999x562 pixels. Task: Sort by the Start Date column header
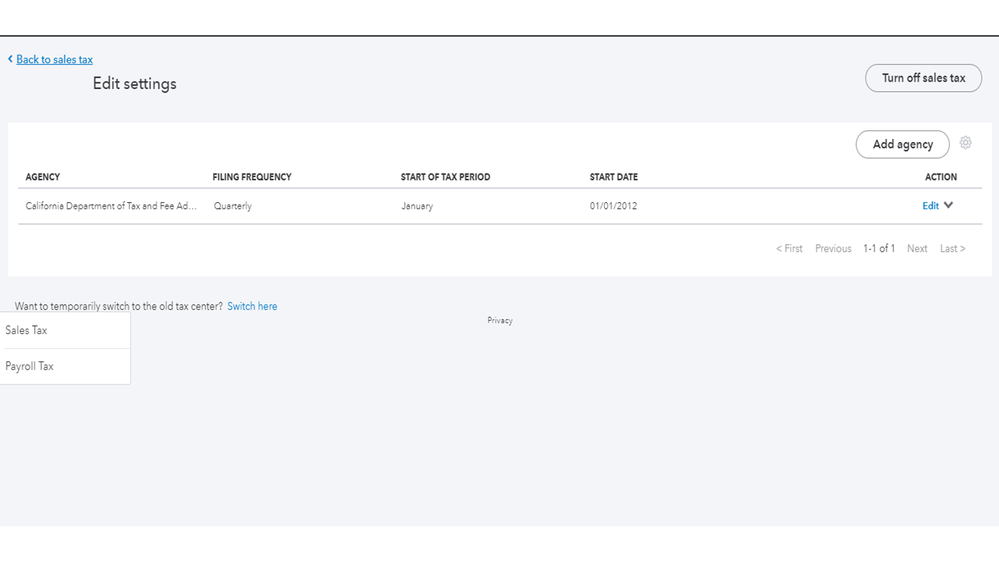[613, 177]
